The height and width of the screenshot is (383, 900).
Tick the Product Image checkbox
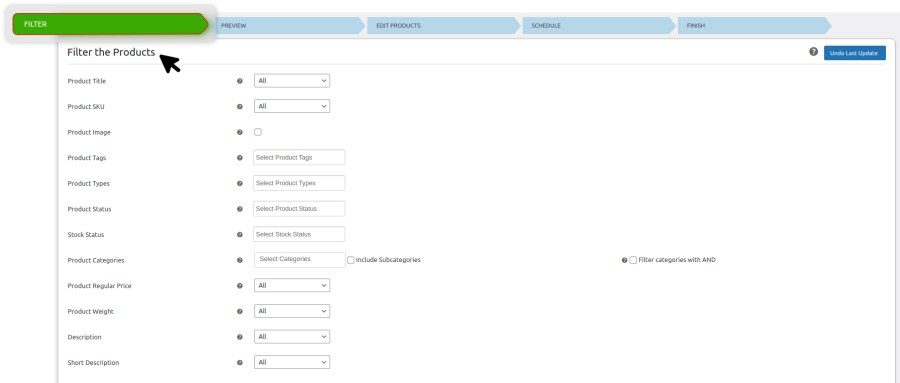(258, 132)
